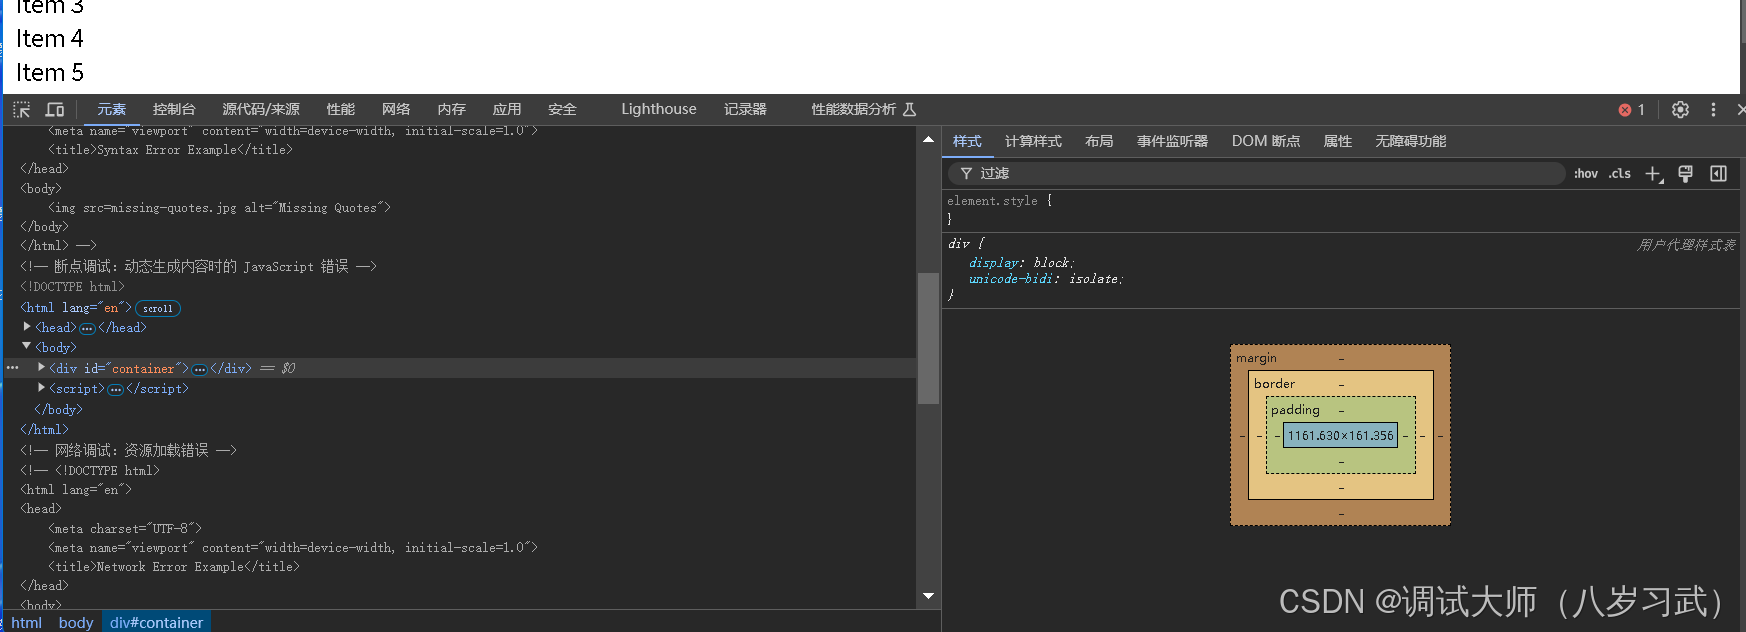Open the 应用 Application tab

pyautogui.click(x=507, y=109)
